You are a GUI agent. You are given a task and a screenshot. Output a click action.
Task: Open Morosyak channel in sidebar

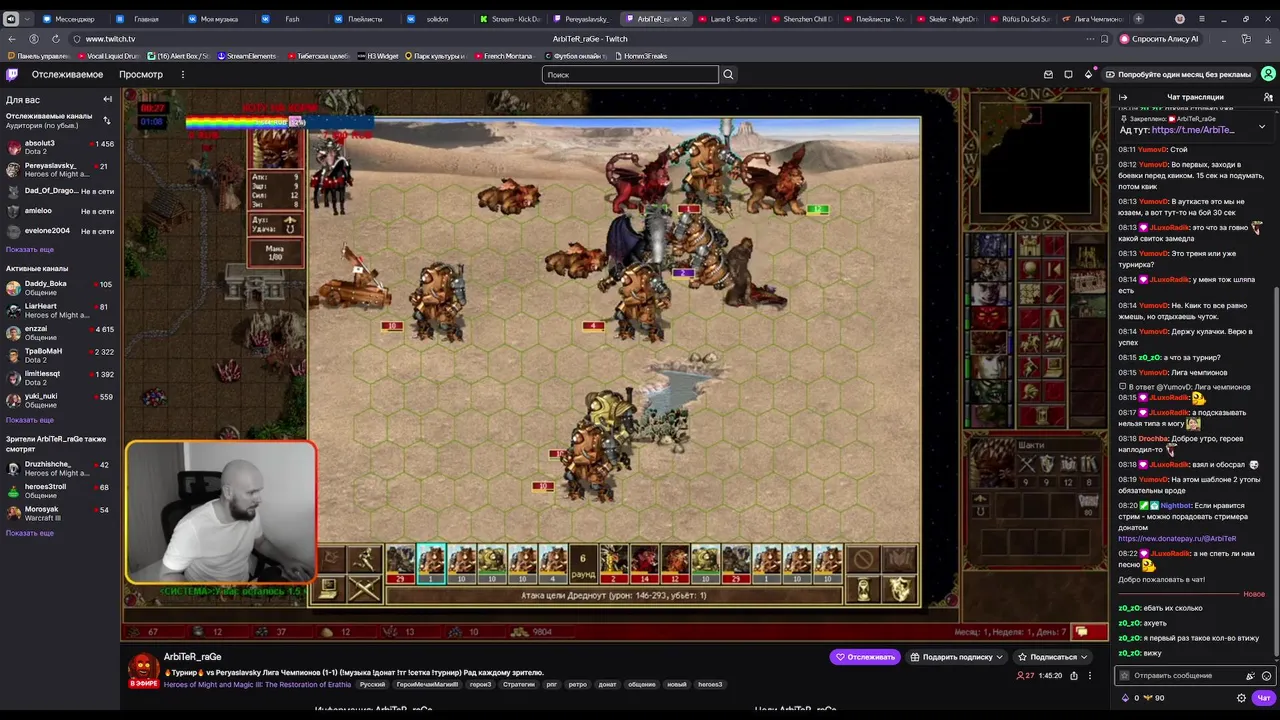click(60, 513)
